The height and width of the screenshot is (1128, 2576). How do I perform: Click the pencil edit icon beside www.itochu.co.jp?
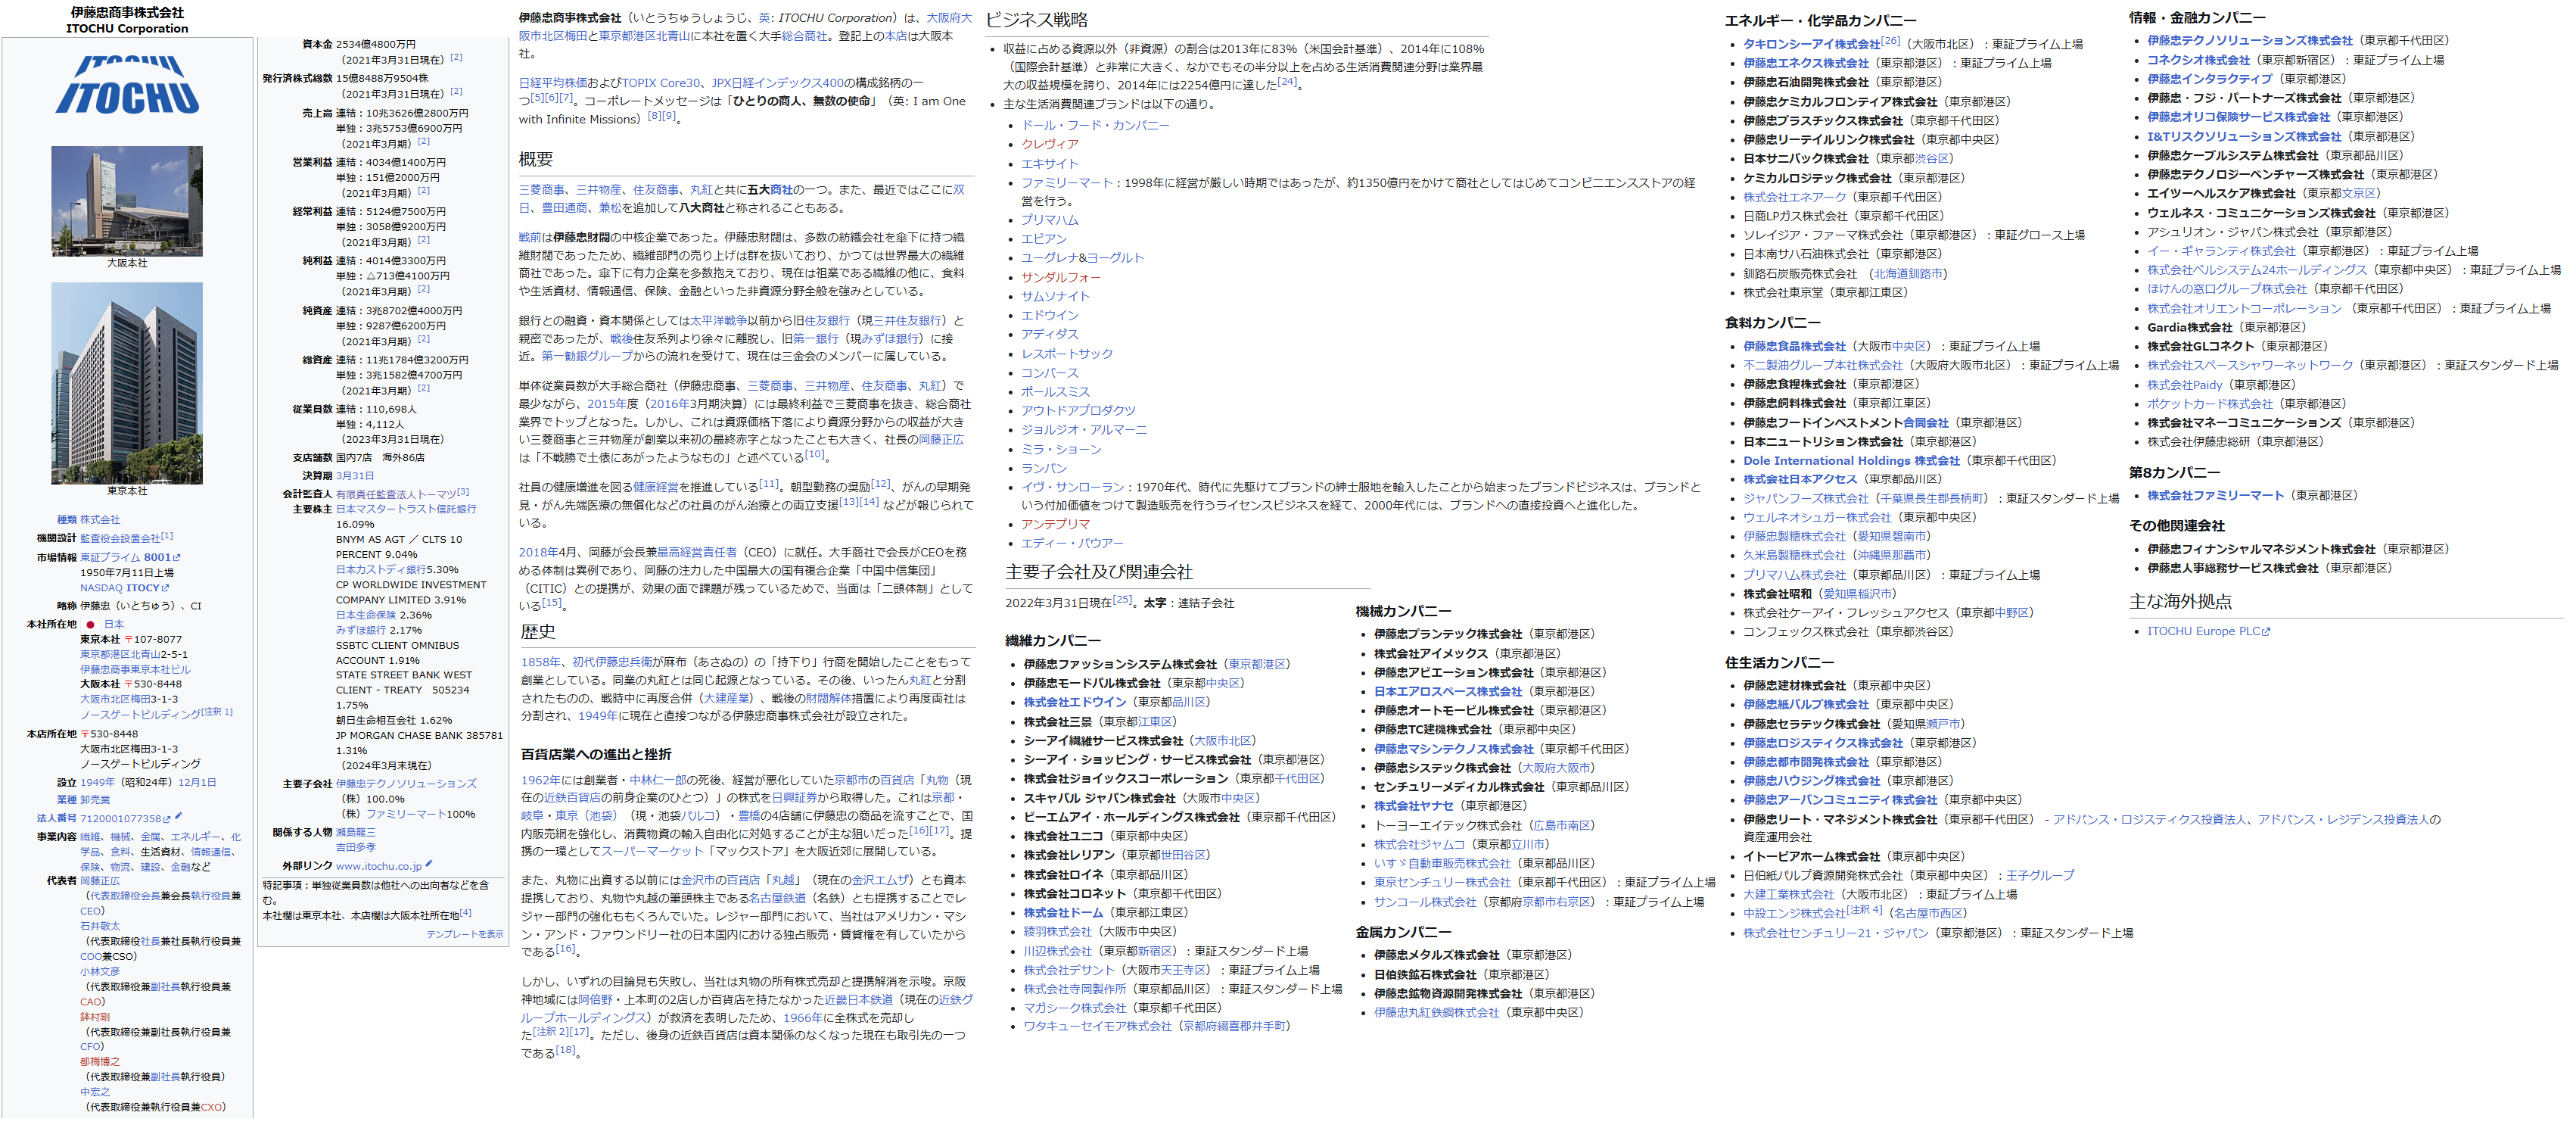(429, 864)
